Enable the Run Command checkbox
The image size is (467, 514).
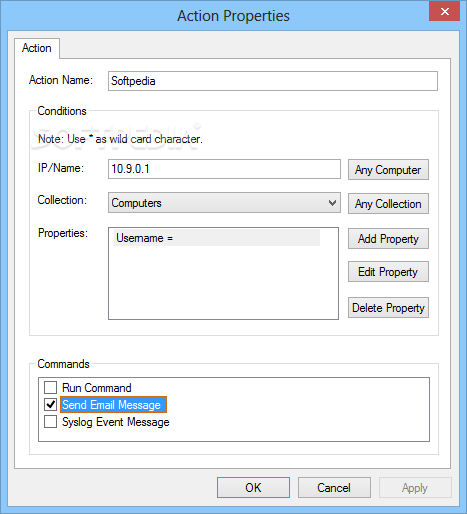(x=51, y=388)
